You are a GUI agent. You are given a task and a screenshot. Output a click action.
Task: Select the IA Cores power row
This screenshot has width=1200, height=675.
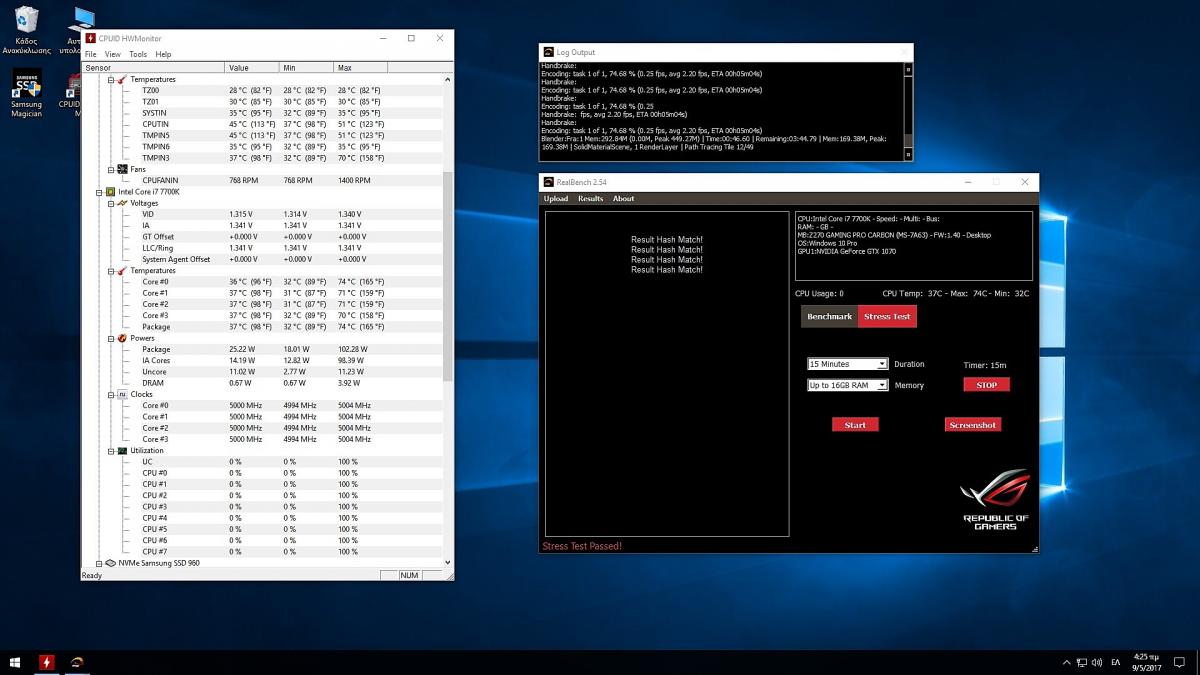tap(262, 360)
